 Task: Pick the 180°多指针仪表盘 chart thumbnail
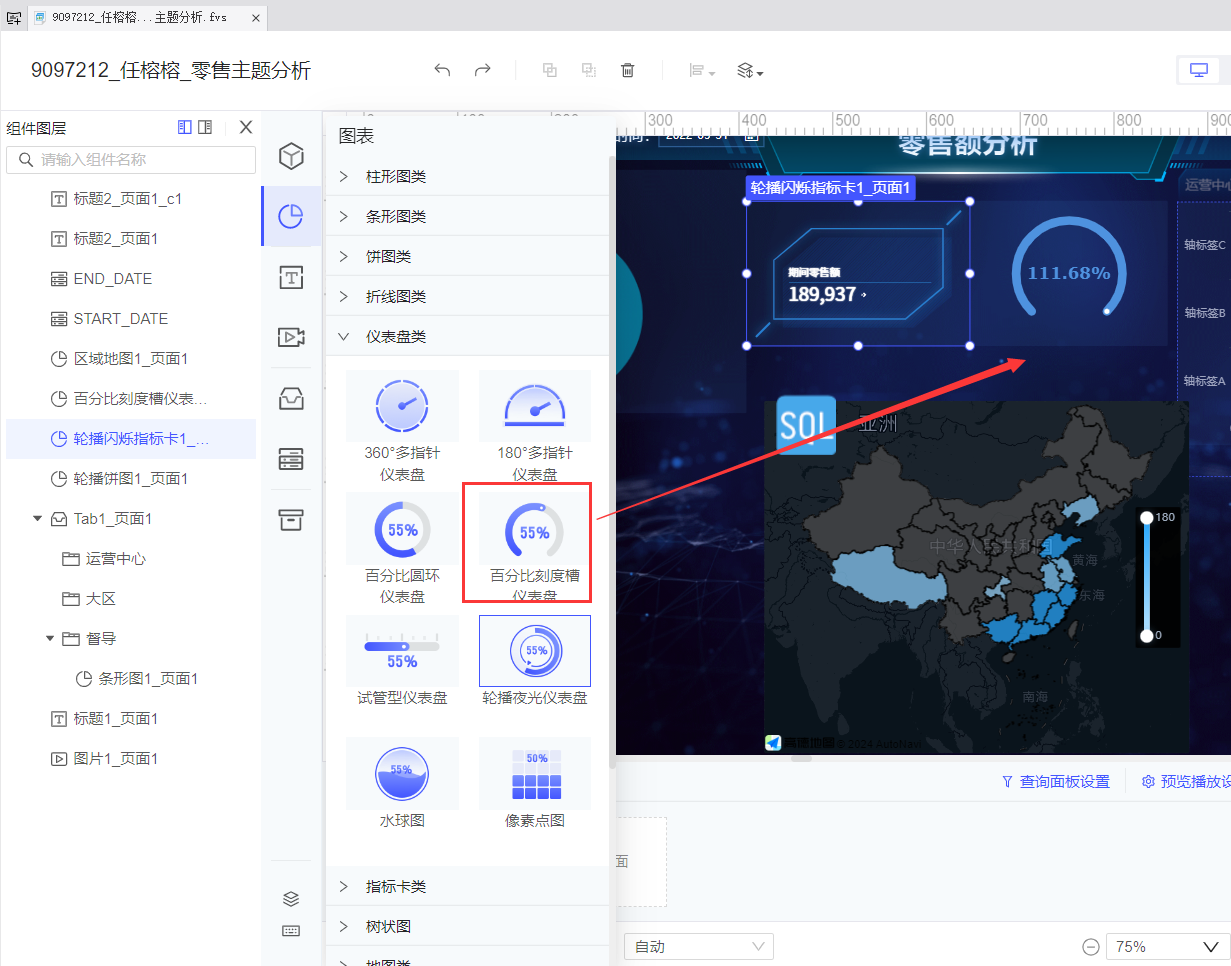[x=535, y=406]
